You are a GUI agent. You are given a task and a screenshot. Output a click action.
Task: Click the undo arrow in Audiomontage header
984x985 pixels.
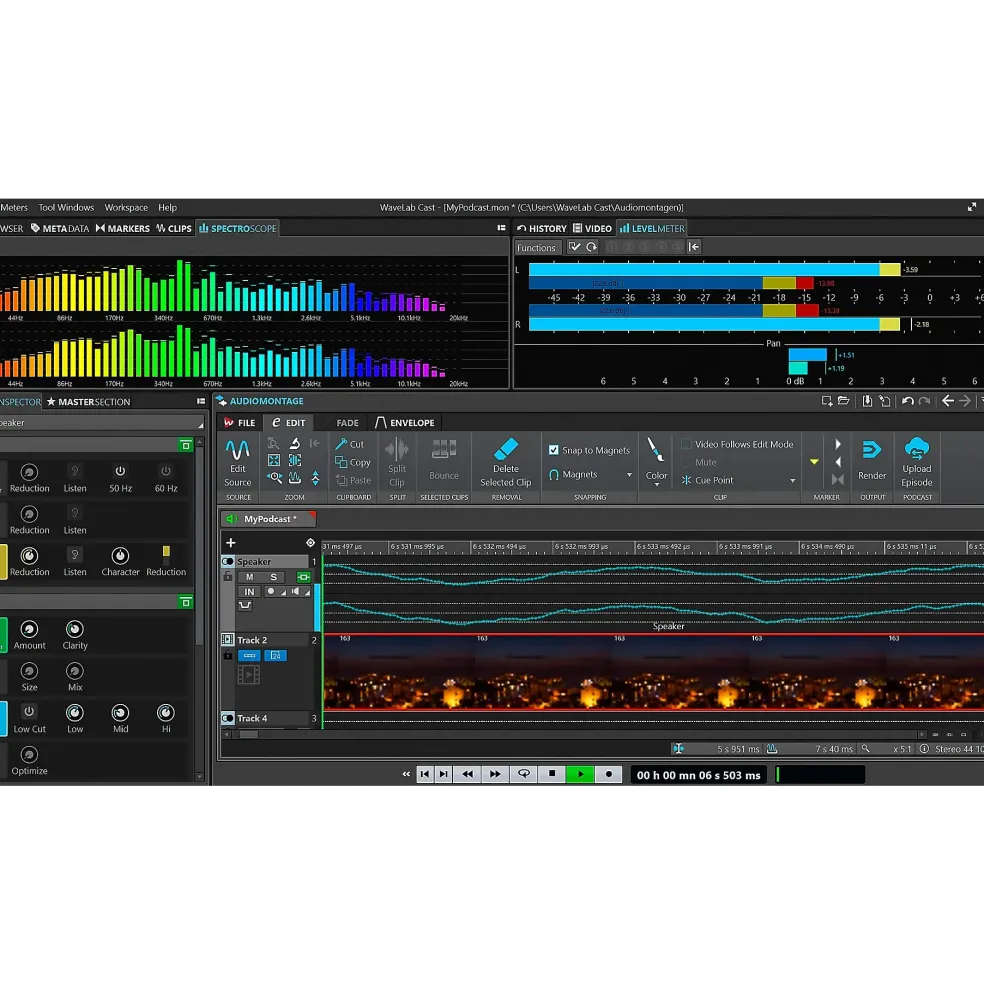pyautogui.click(x=907, y=401)
